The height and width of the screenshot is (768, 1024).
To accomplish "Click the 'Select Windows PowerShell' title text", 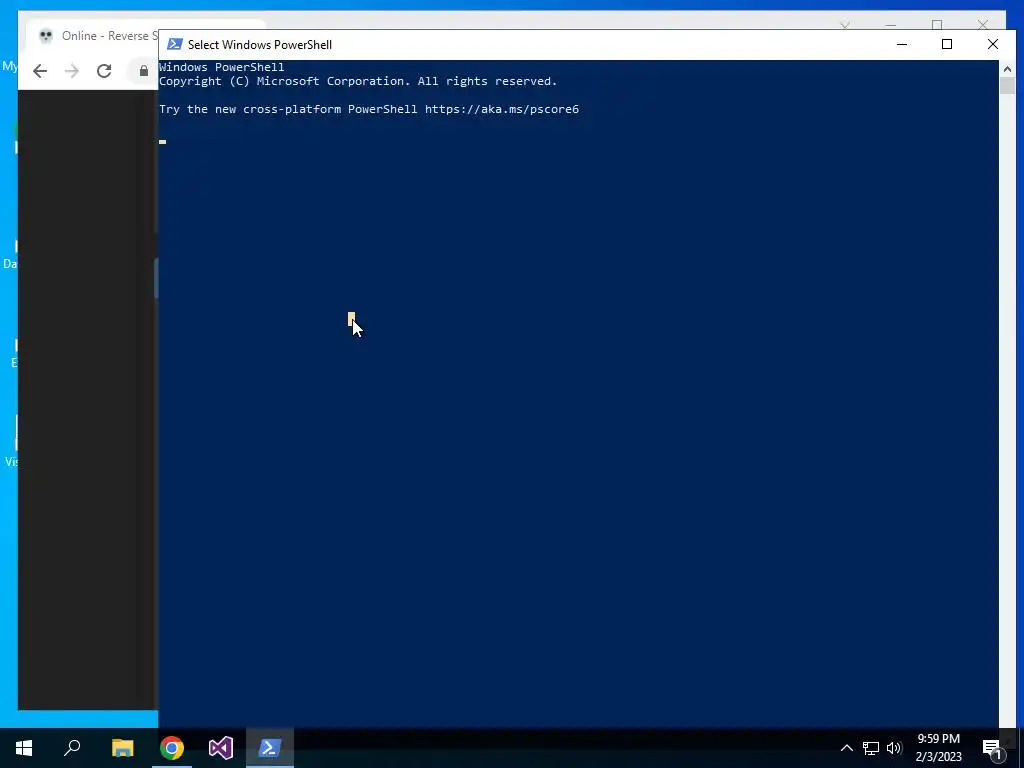I will pos(260,44).
